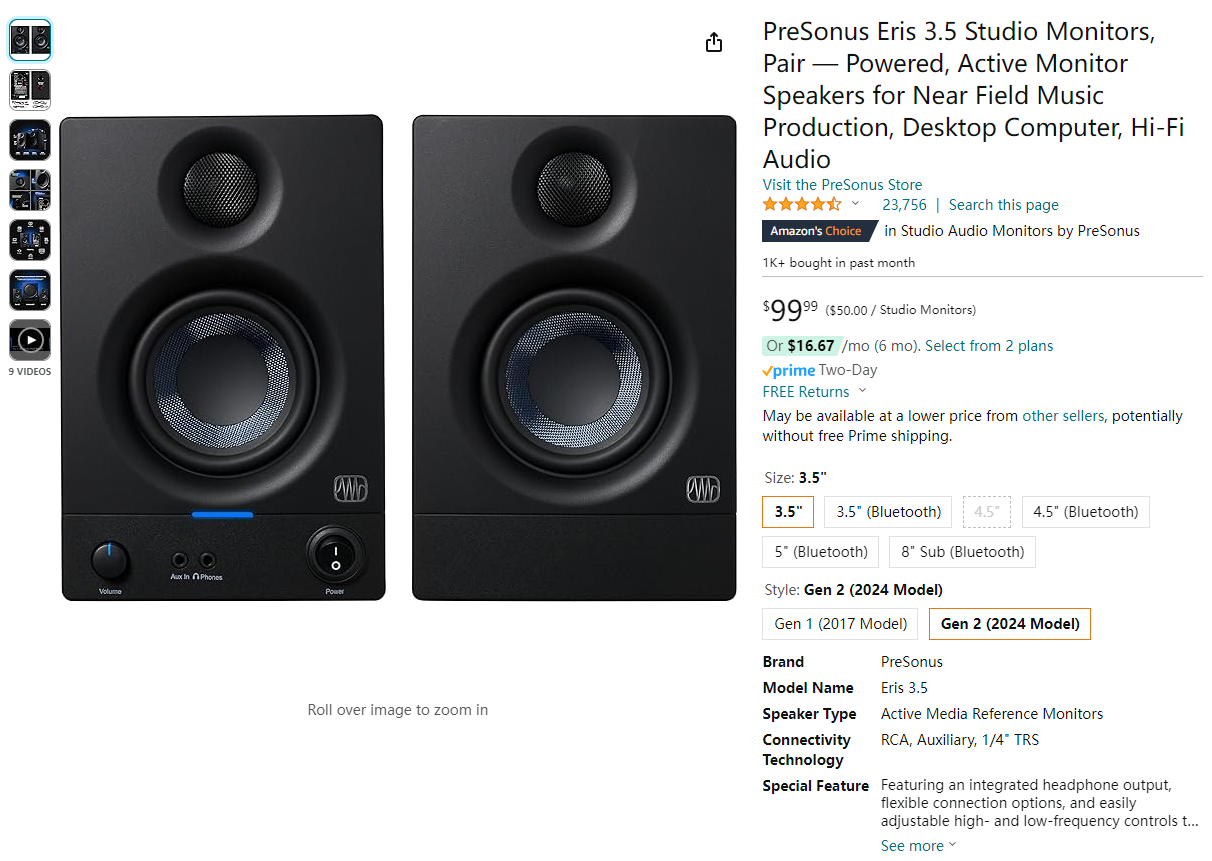The height and width of the screenshot is (861, 1212).
Task: Visit the PreSonus Store link
Action: tap(842, 185)
